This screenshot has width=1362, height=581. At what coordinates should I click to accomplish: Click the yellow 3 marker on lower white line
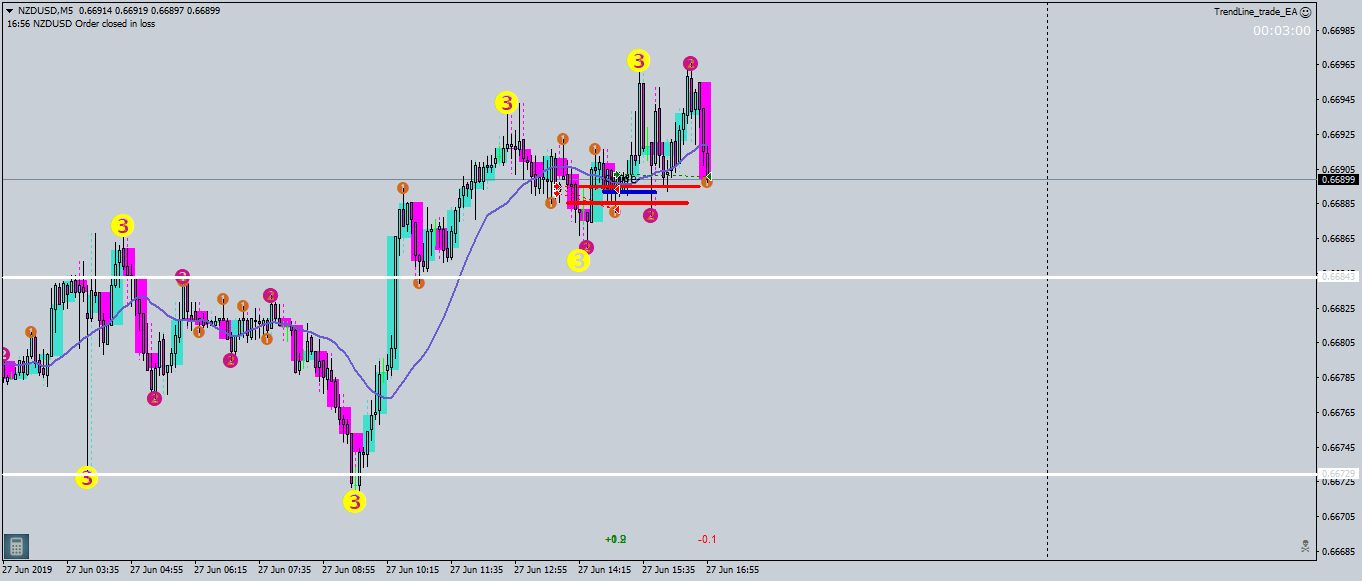(87, 477)
